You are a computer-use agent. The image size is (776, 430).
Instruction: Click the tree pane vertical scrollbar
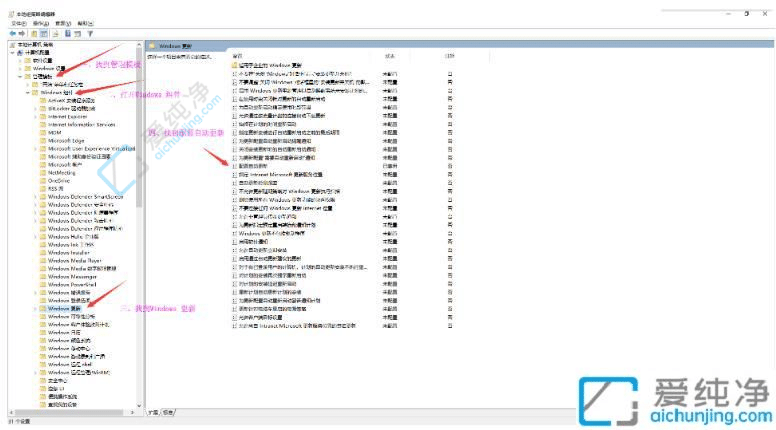click(x=139, y=129)
